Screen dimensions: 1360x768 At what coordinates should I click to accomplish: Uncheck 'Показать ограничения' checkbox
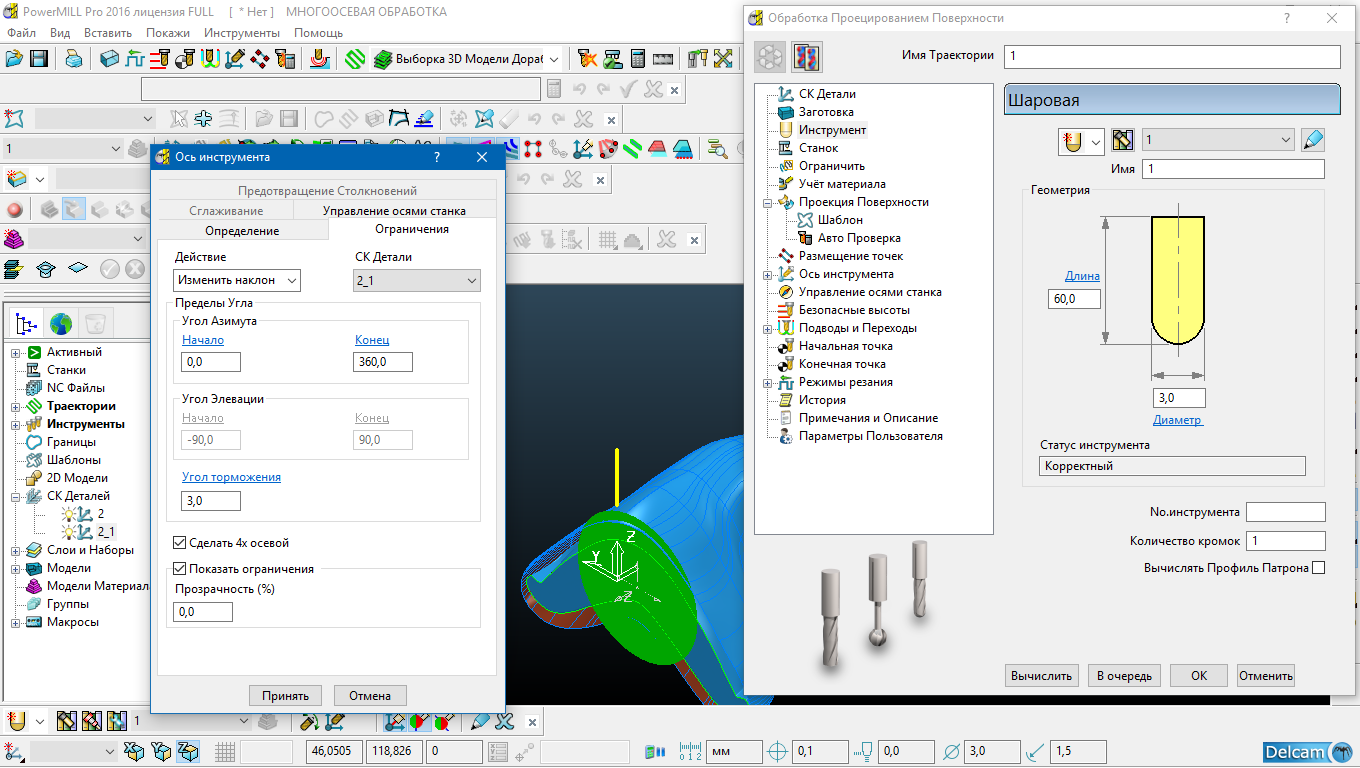coord(180,569)
